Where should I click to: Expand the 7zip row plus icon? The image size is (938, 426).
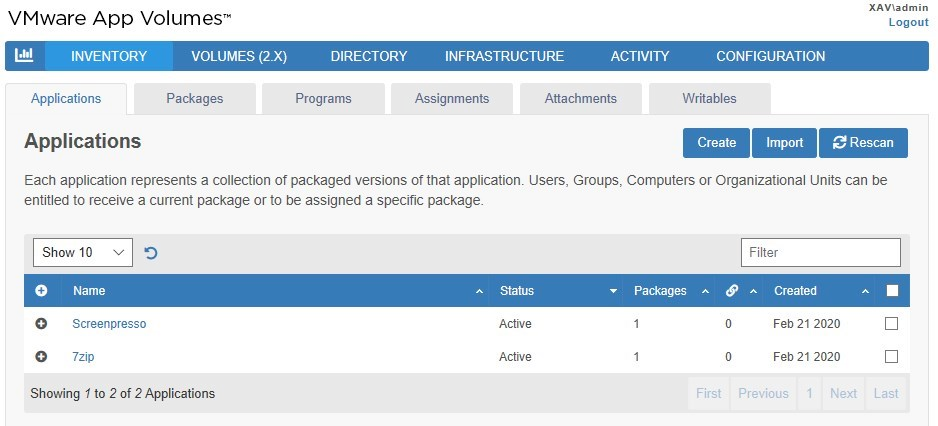click(41, 357)
